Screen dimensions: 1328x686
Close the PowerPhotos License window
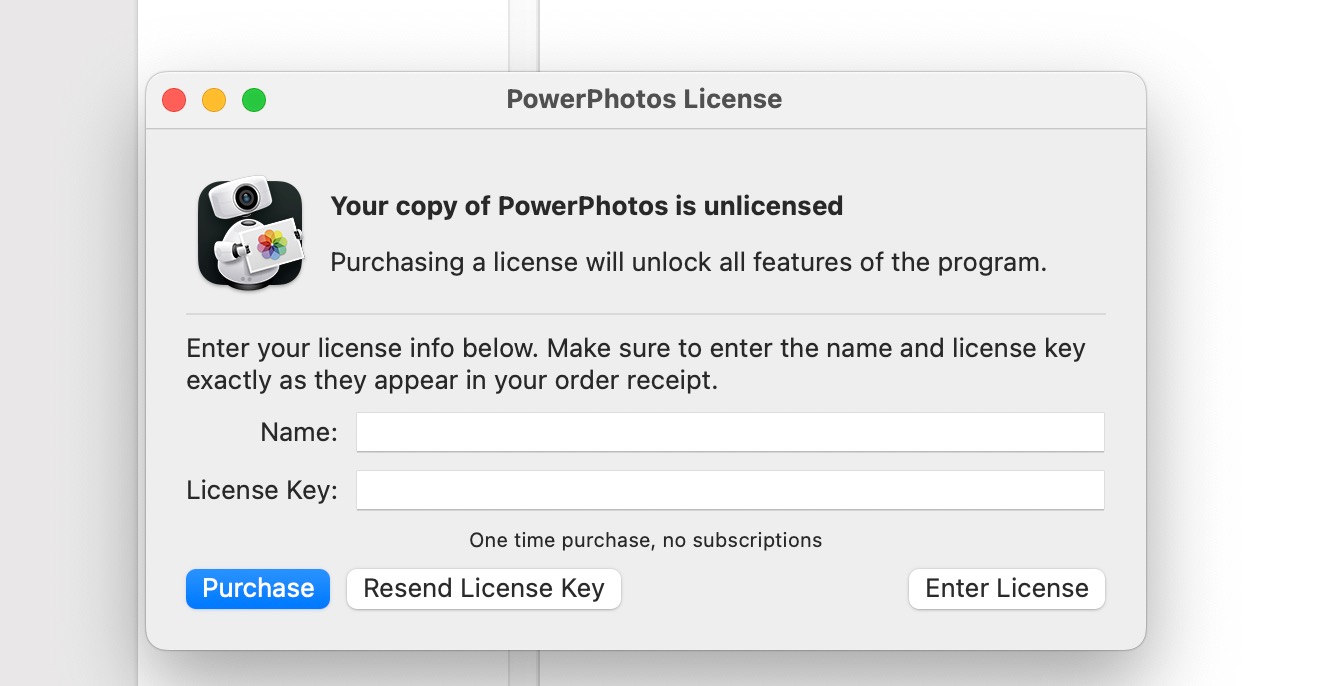tap(174, 100)
